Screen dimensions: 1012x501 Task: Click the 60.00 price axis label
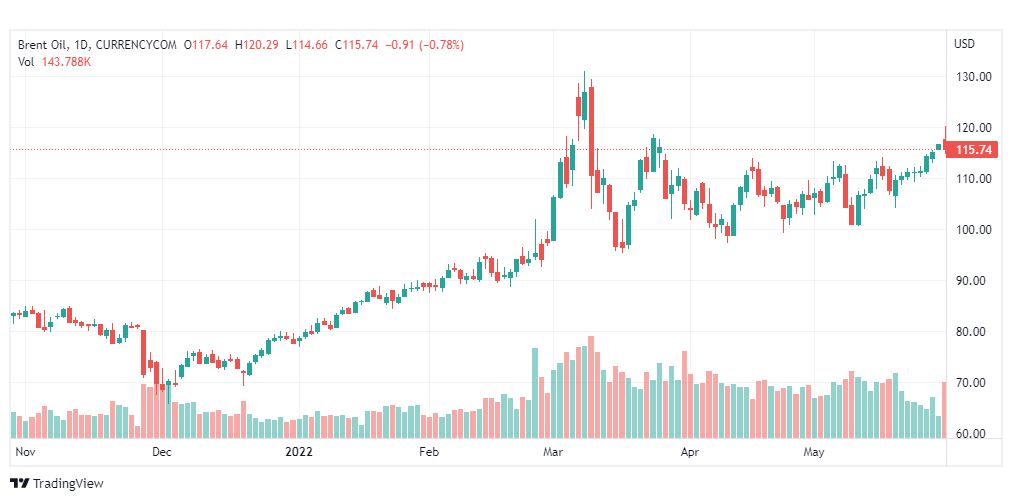[973, 434]
